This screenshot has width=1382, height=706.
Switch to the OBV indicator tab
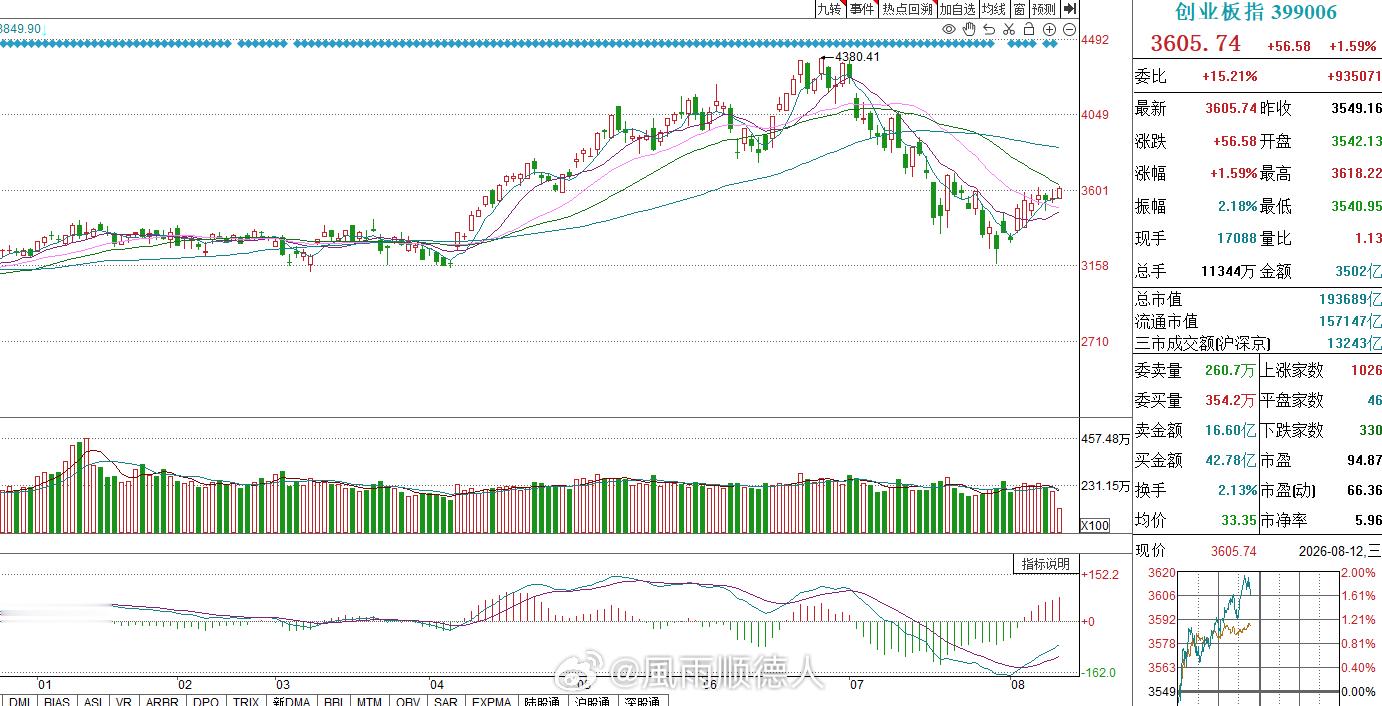tap(408, 702)
